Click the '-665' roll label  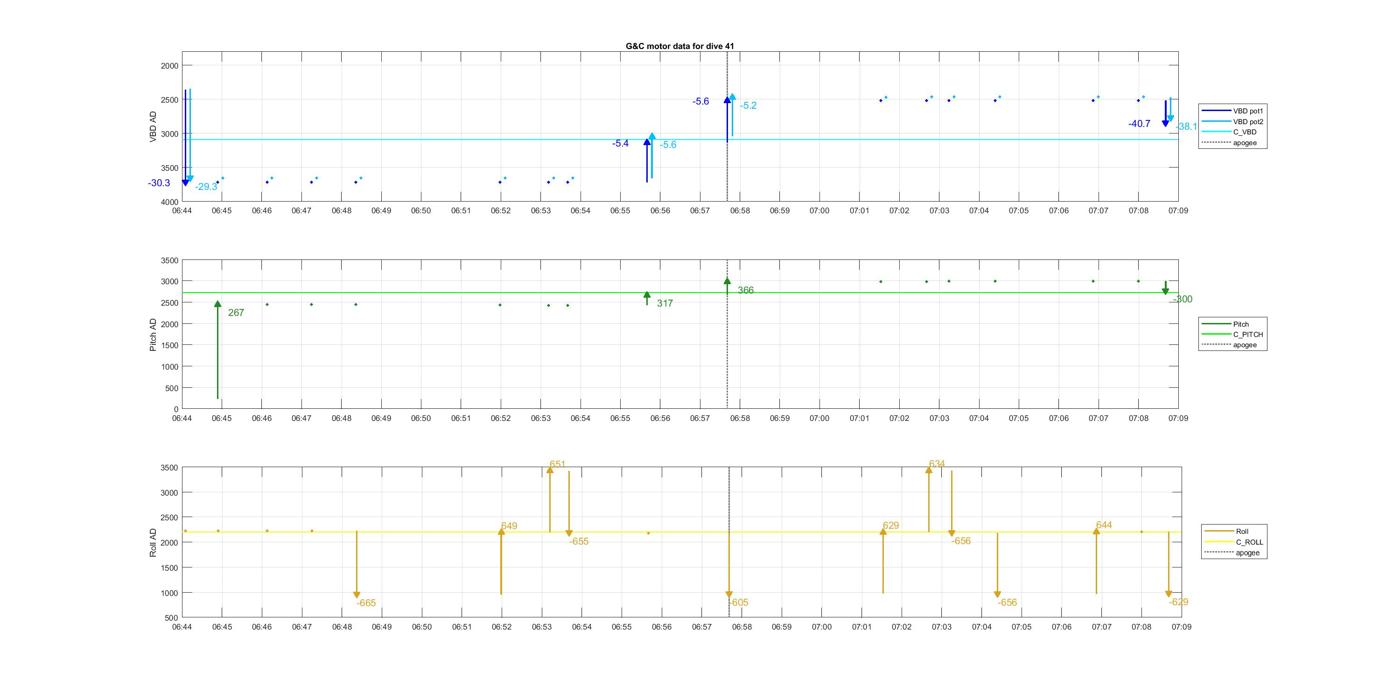pyautogui.click(x=366, y=604)
